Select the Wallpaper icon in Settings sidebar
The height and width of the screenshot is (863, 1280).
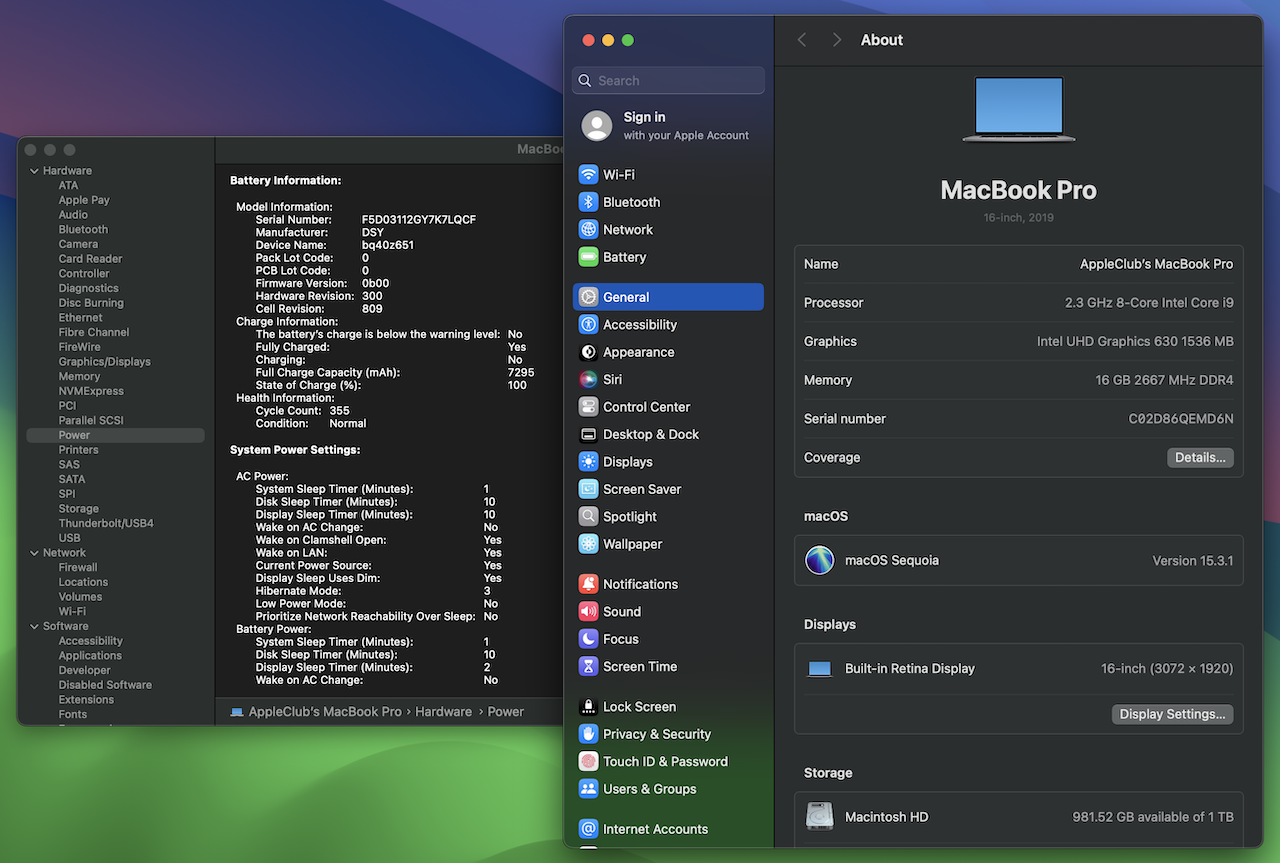pos(588,544)
